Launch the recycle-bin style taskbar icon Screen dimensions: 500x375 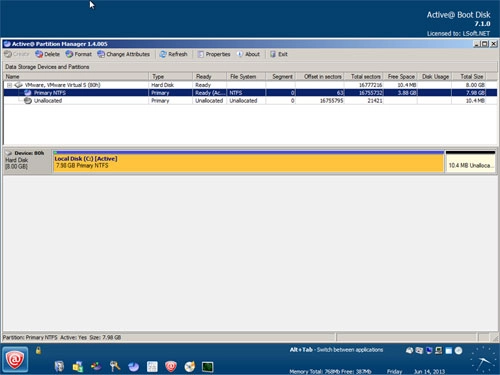[x=59, y=366]
